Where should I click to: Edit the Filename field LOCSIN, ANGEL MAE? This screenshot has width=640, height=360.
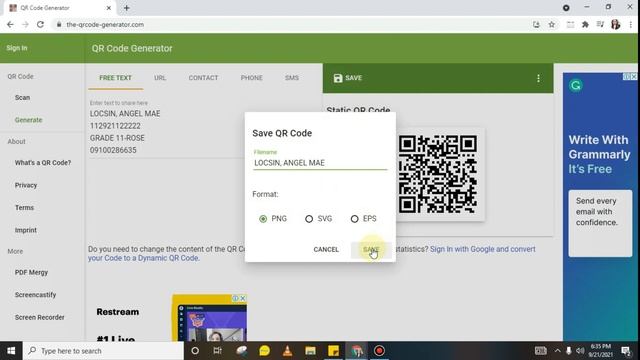tap(320, 163)
